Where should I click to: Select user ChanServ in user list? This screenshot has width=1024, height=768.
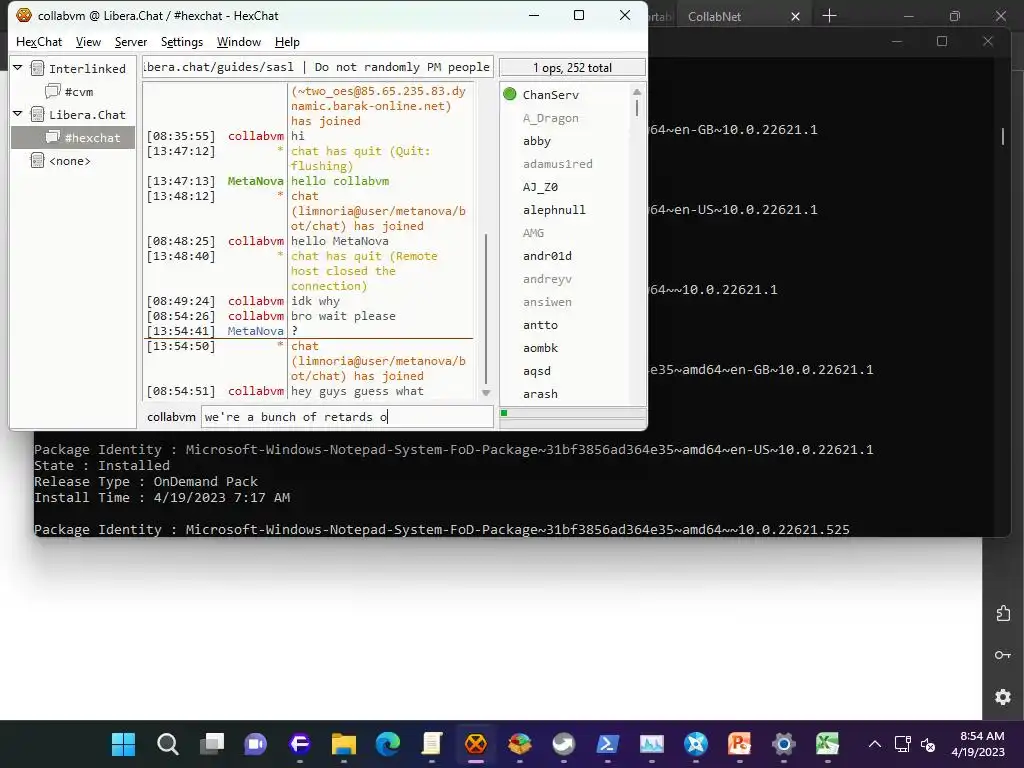click(x=551, y=95)
